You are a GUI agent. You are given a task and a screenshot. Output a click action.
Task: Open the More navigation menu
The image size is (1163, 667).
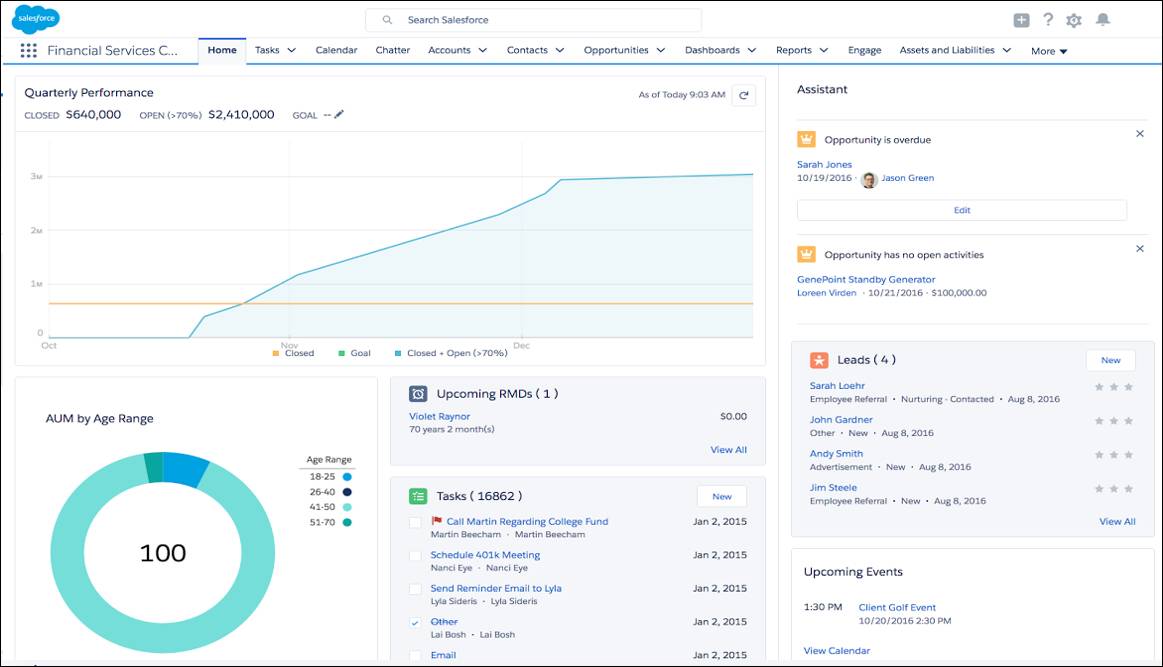(x=1049, y=51)
